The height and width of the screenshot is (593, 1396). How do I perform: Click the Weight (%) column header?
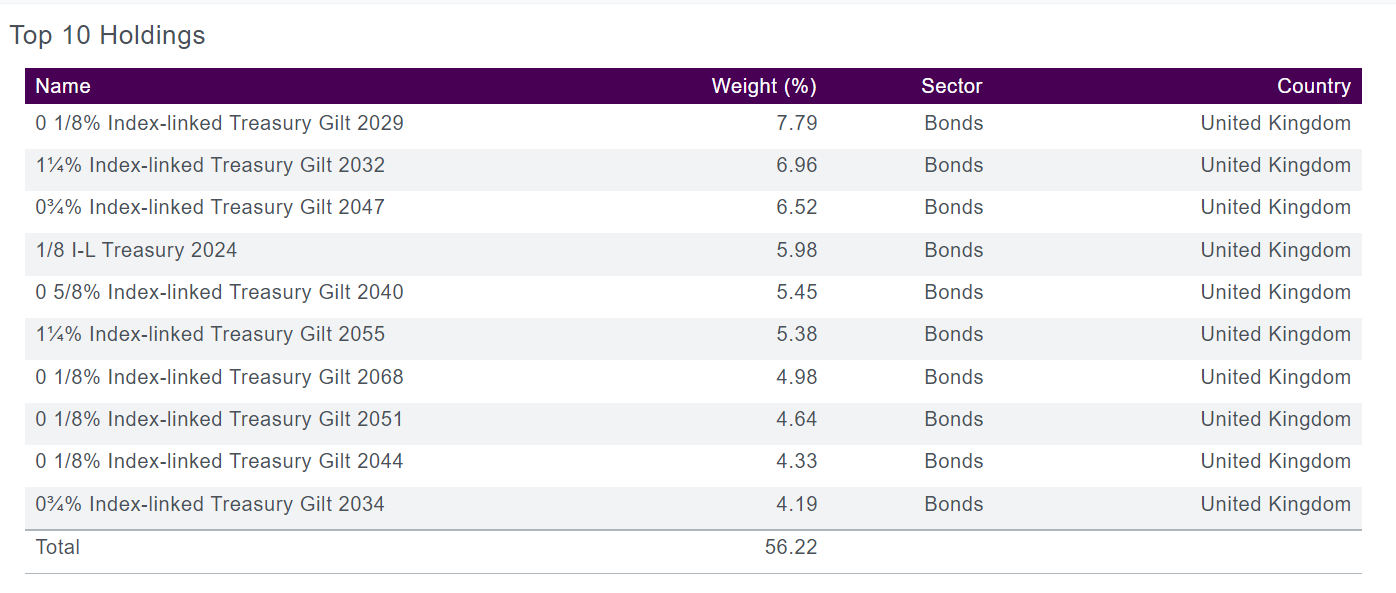click(x=764, y=86)
